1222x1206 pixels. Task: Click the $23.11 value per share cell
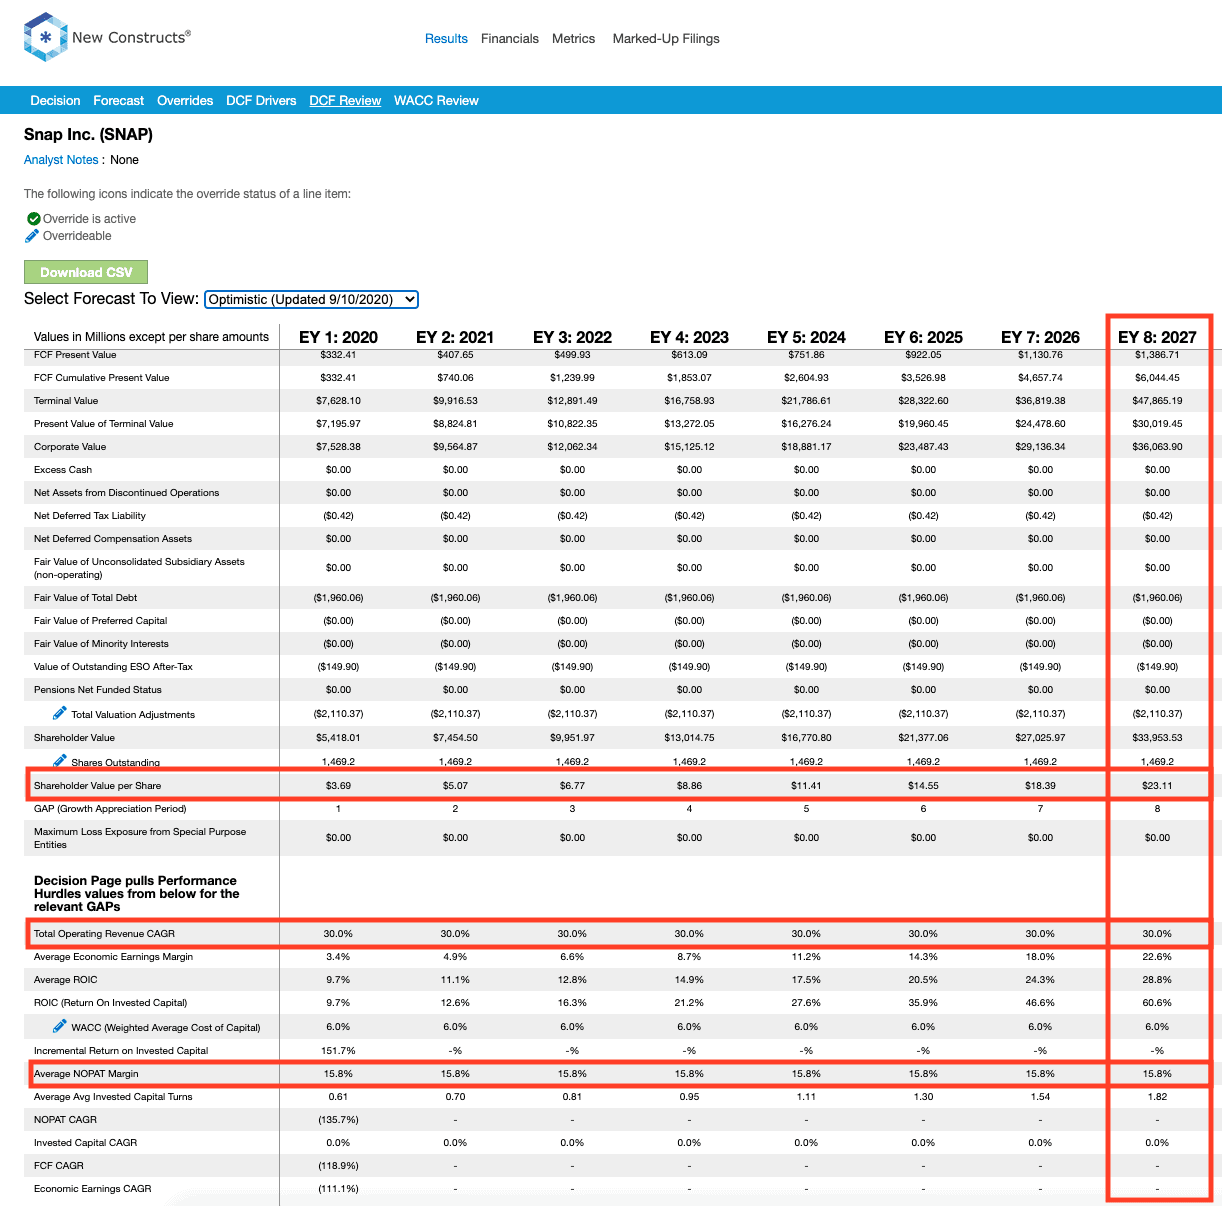click(1157, 786)
